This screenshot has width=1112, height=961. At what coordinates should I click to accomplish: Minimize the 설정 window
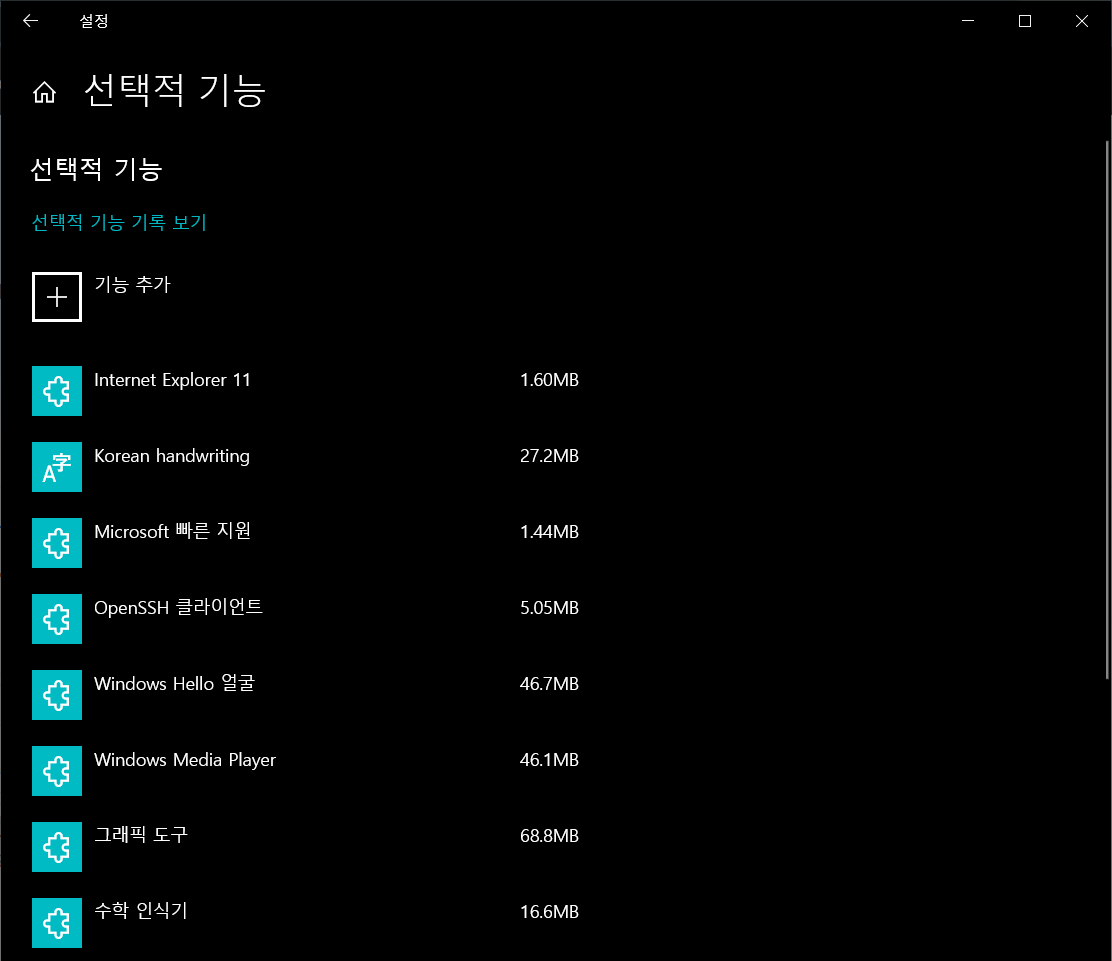(968, 21)
